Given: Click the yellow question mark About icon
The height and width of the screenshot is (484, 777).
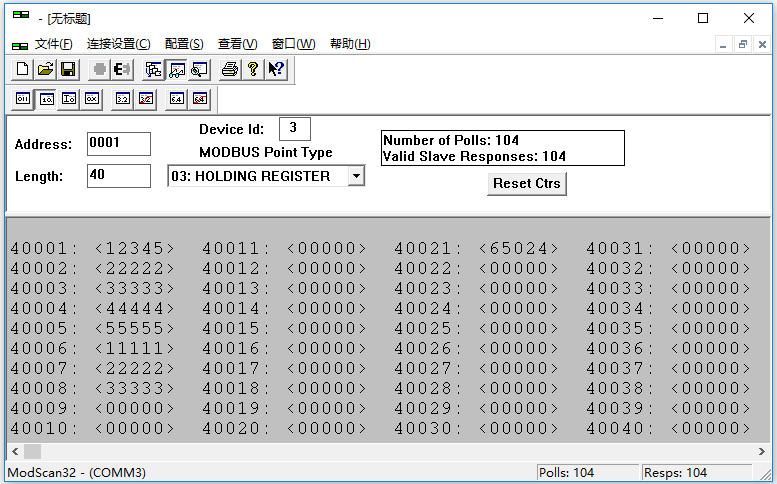Looking at the screenshot, I should click(x=253, y=69).
